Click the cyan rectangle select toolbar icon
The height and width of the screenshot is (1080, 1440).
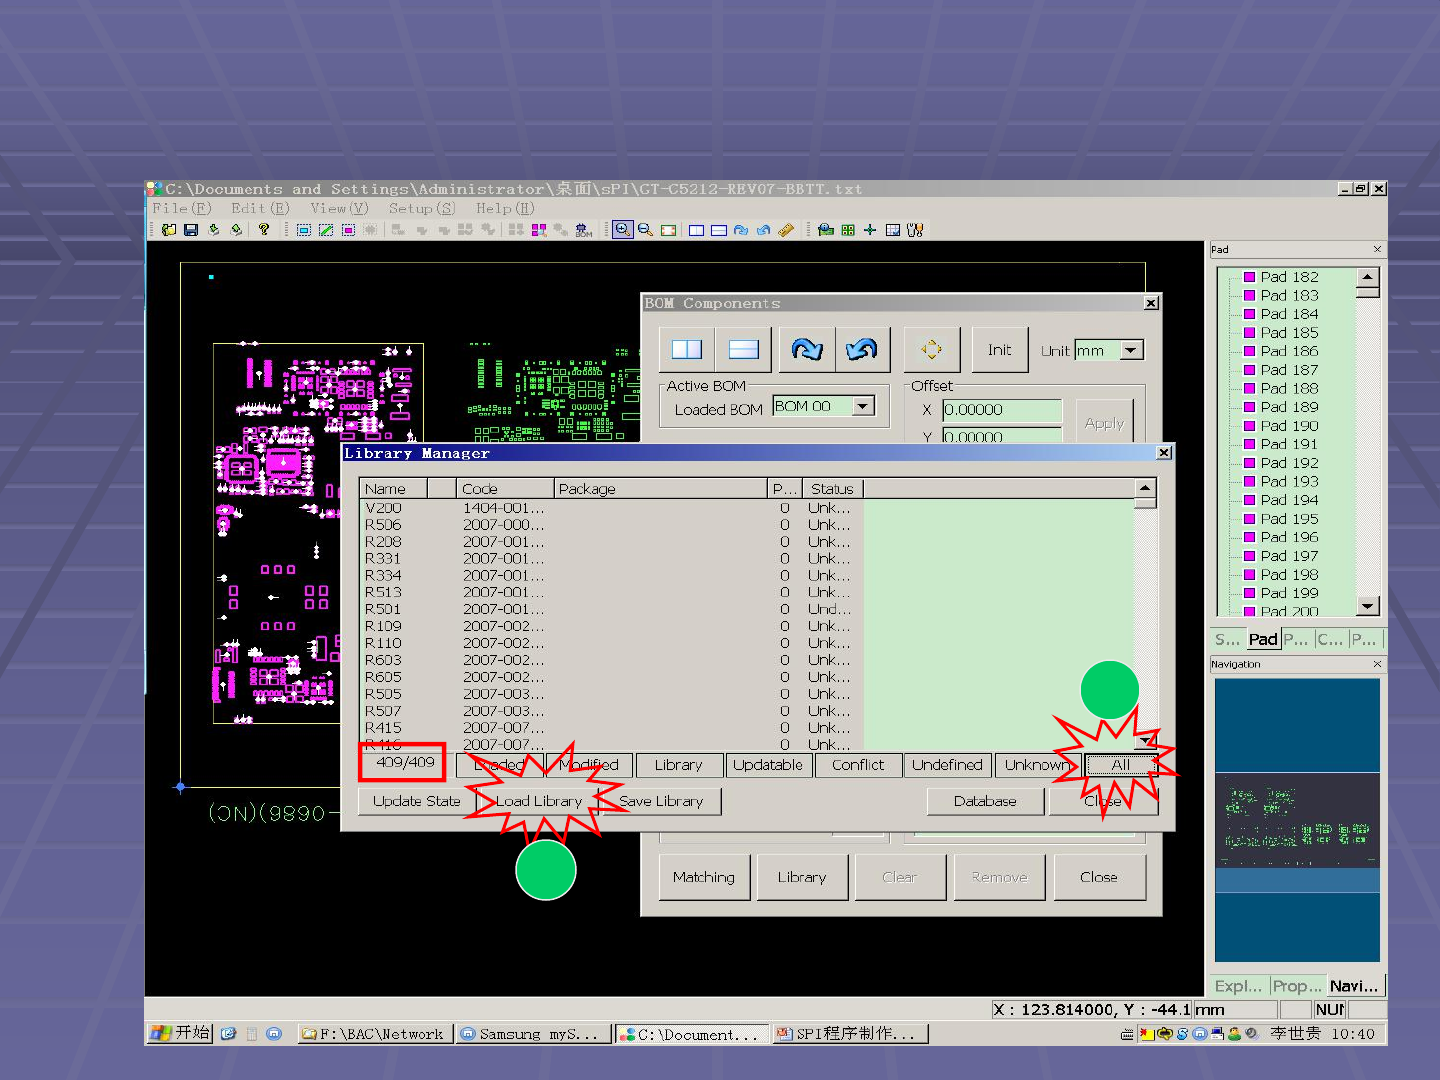304,230
